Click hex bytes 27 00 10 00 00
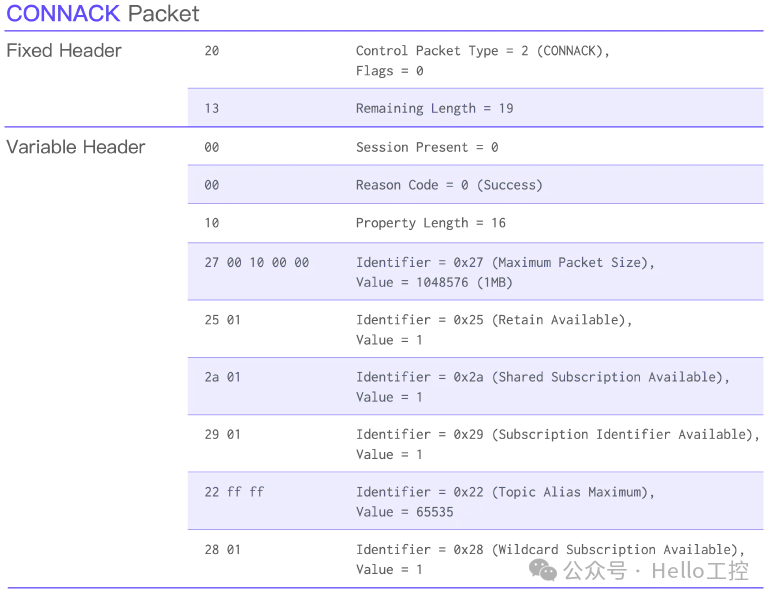The image size is (773, 601). (x=257, y=262)
